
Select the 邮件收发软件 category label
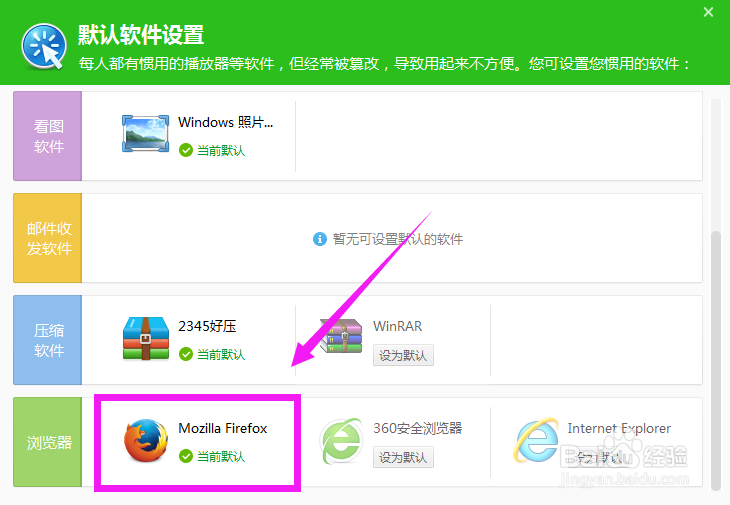(x=48, y=238)
